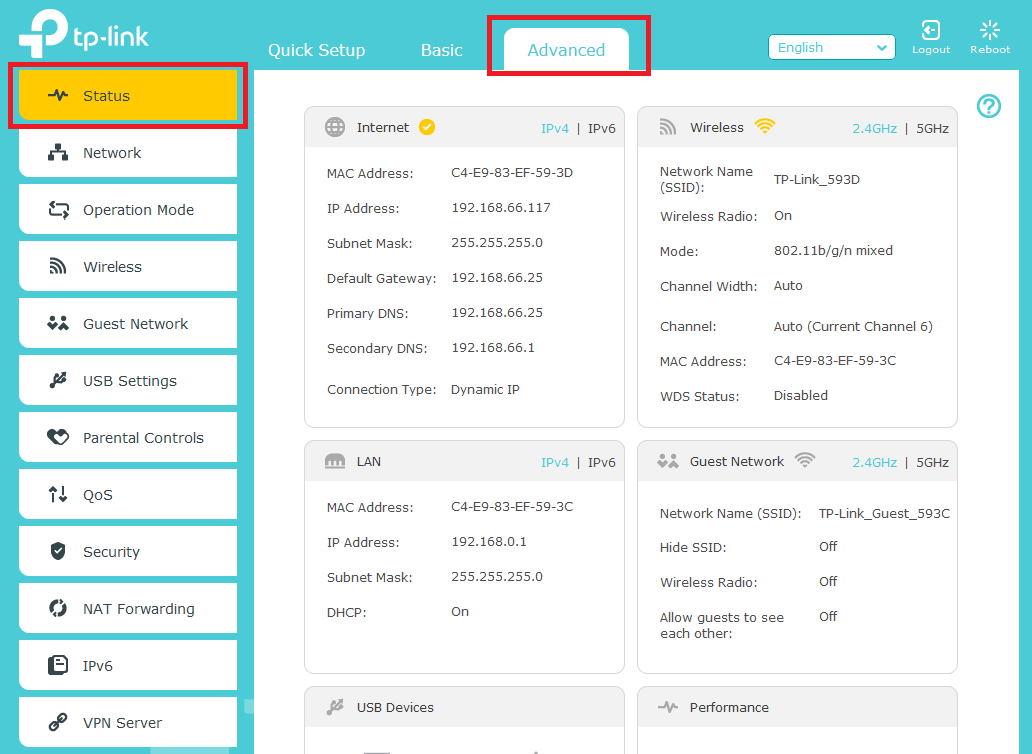Open the Quick Setup tab
This screenshot has height=754, width=1032.
pyautogui.click(x=316, y=50)
